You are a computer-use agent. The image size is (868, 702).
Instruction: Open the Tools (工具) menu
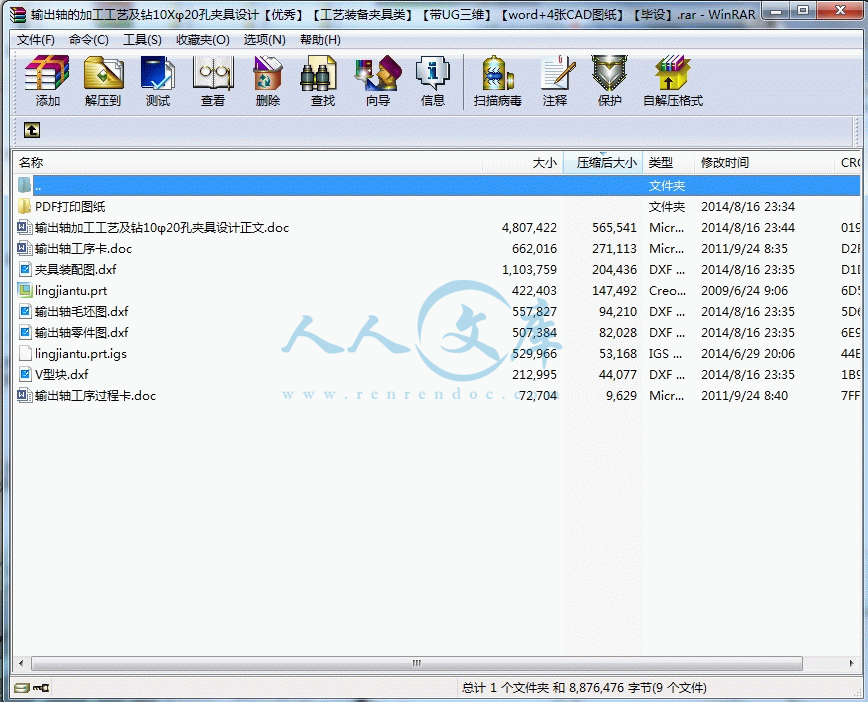click(142, 40)
